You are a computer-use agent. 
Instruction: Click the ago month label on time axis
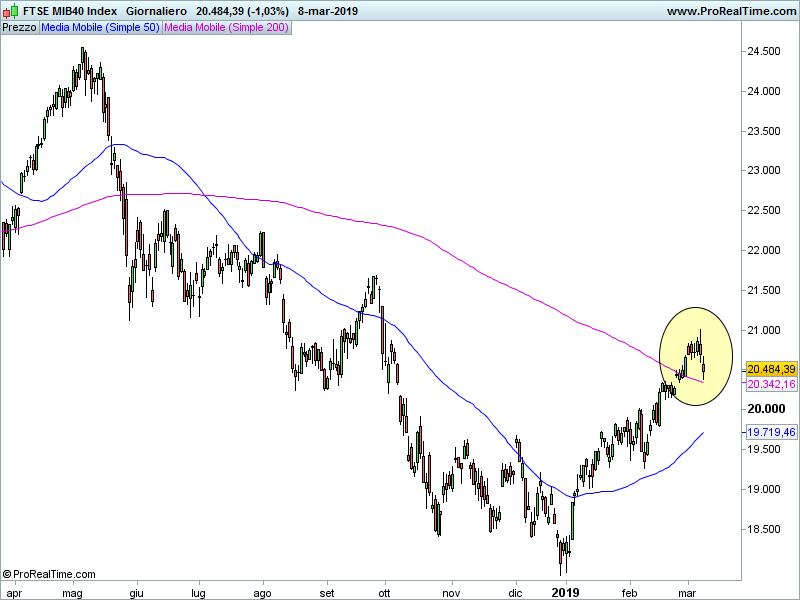click(263, 593)
